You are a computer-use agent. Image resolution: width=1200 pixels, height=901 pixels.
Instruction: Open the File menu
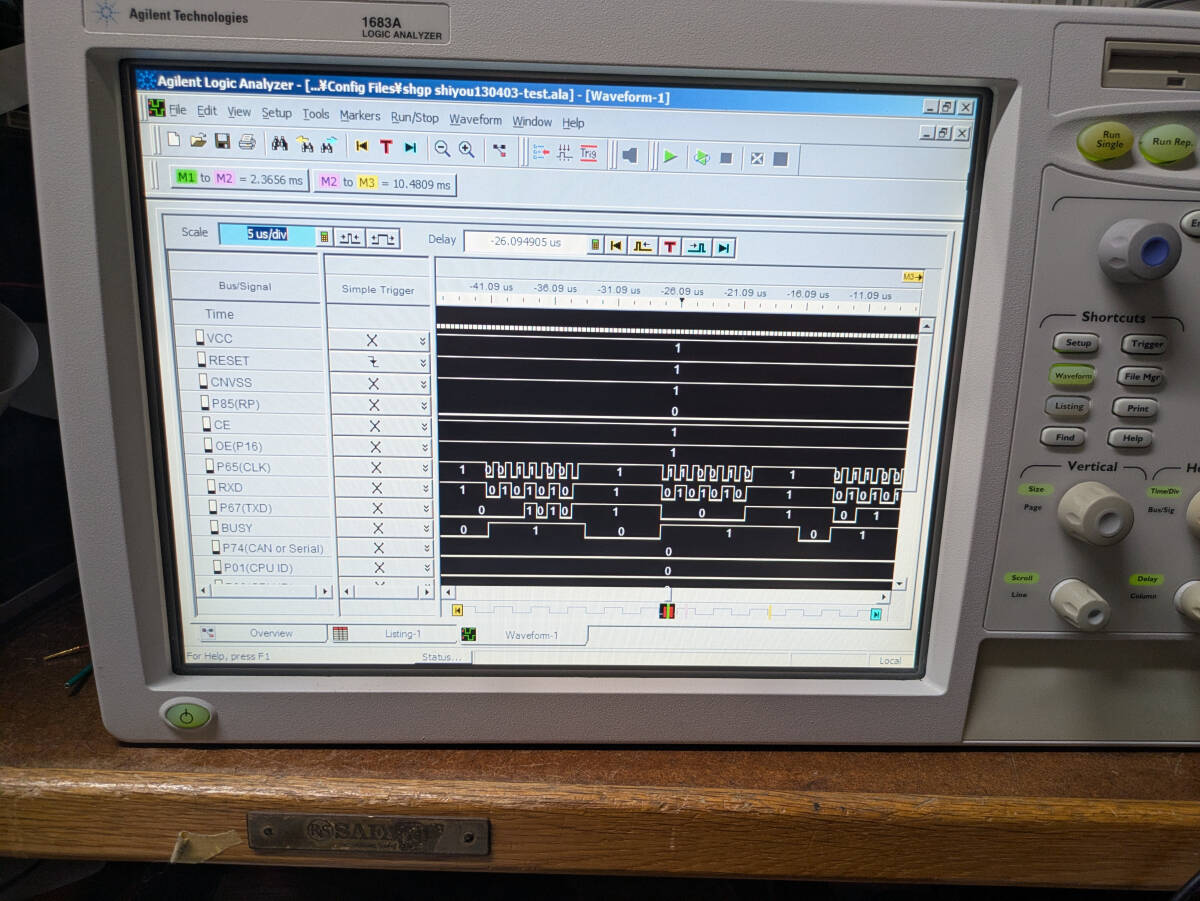pyautogui.click(x=177, y=110)
